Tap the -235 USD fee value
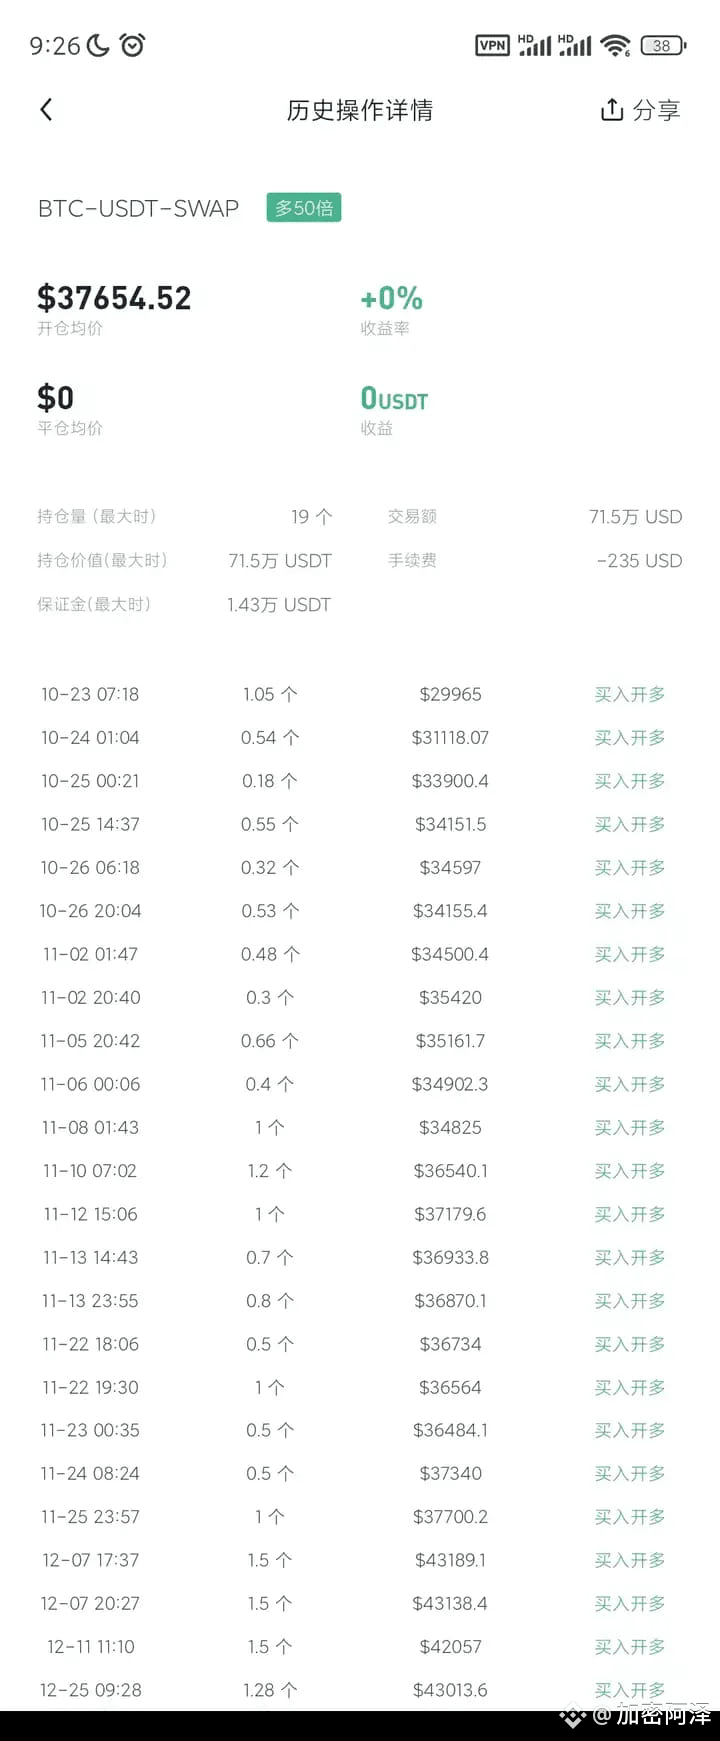Image resolution: width=720 pixels, height=1741 pixels. (639, 561)
